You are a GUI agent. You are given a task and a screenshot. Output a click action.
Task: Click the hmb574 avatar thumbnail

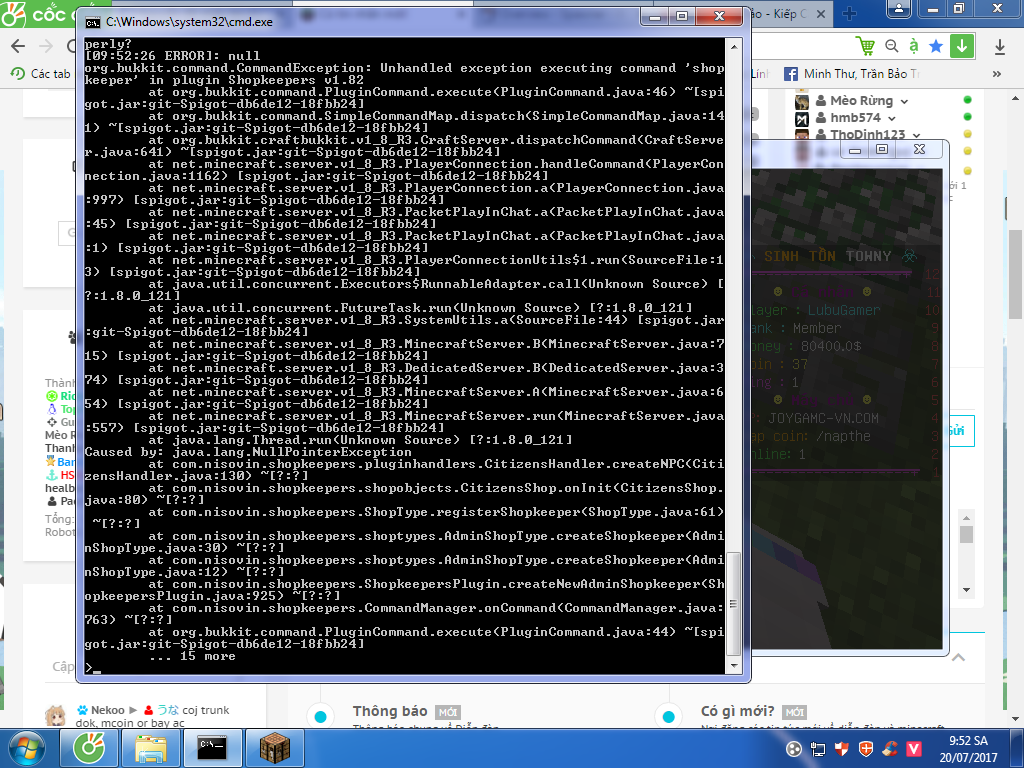801,118
